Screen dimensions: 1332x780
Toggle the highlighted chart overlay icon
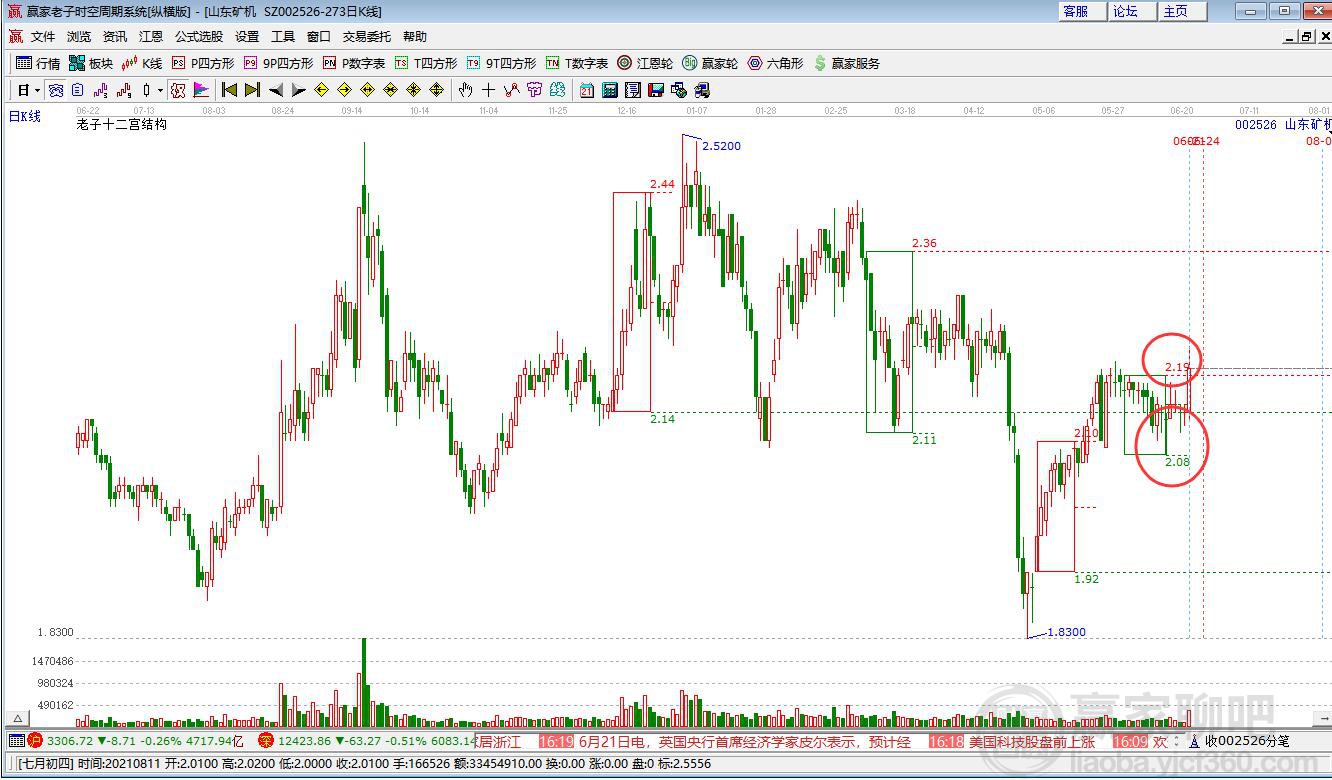tap(56, 90)
